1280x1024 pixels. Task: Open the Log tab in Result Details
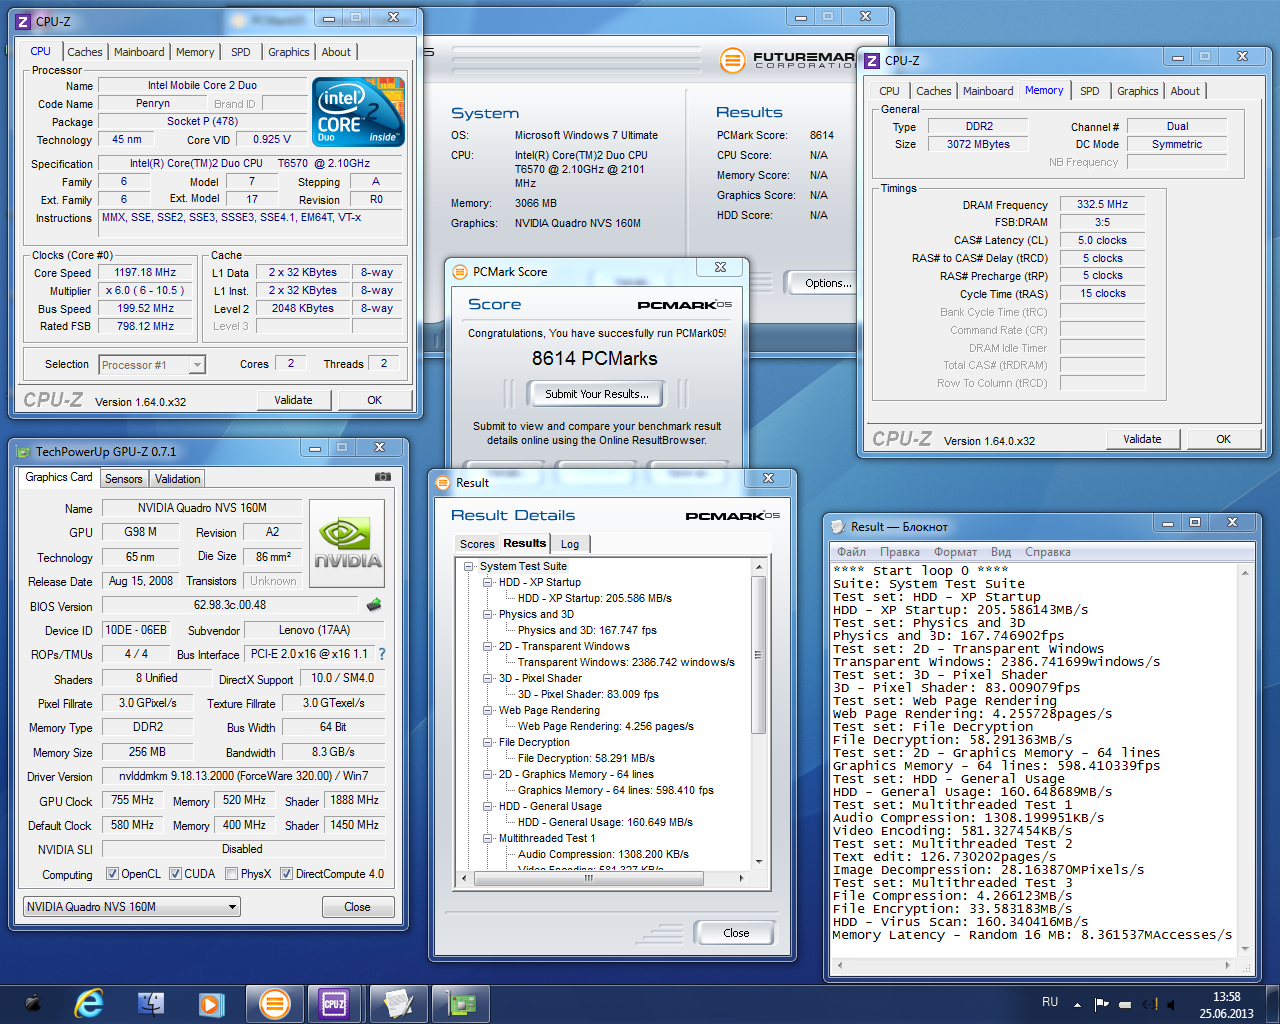570,544
